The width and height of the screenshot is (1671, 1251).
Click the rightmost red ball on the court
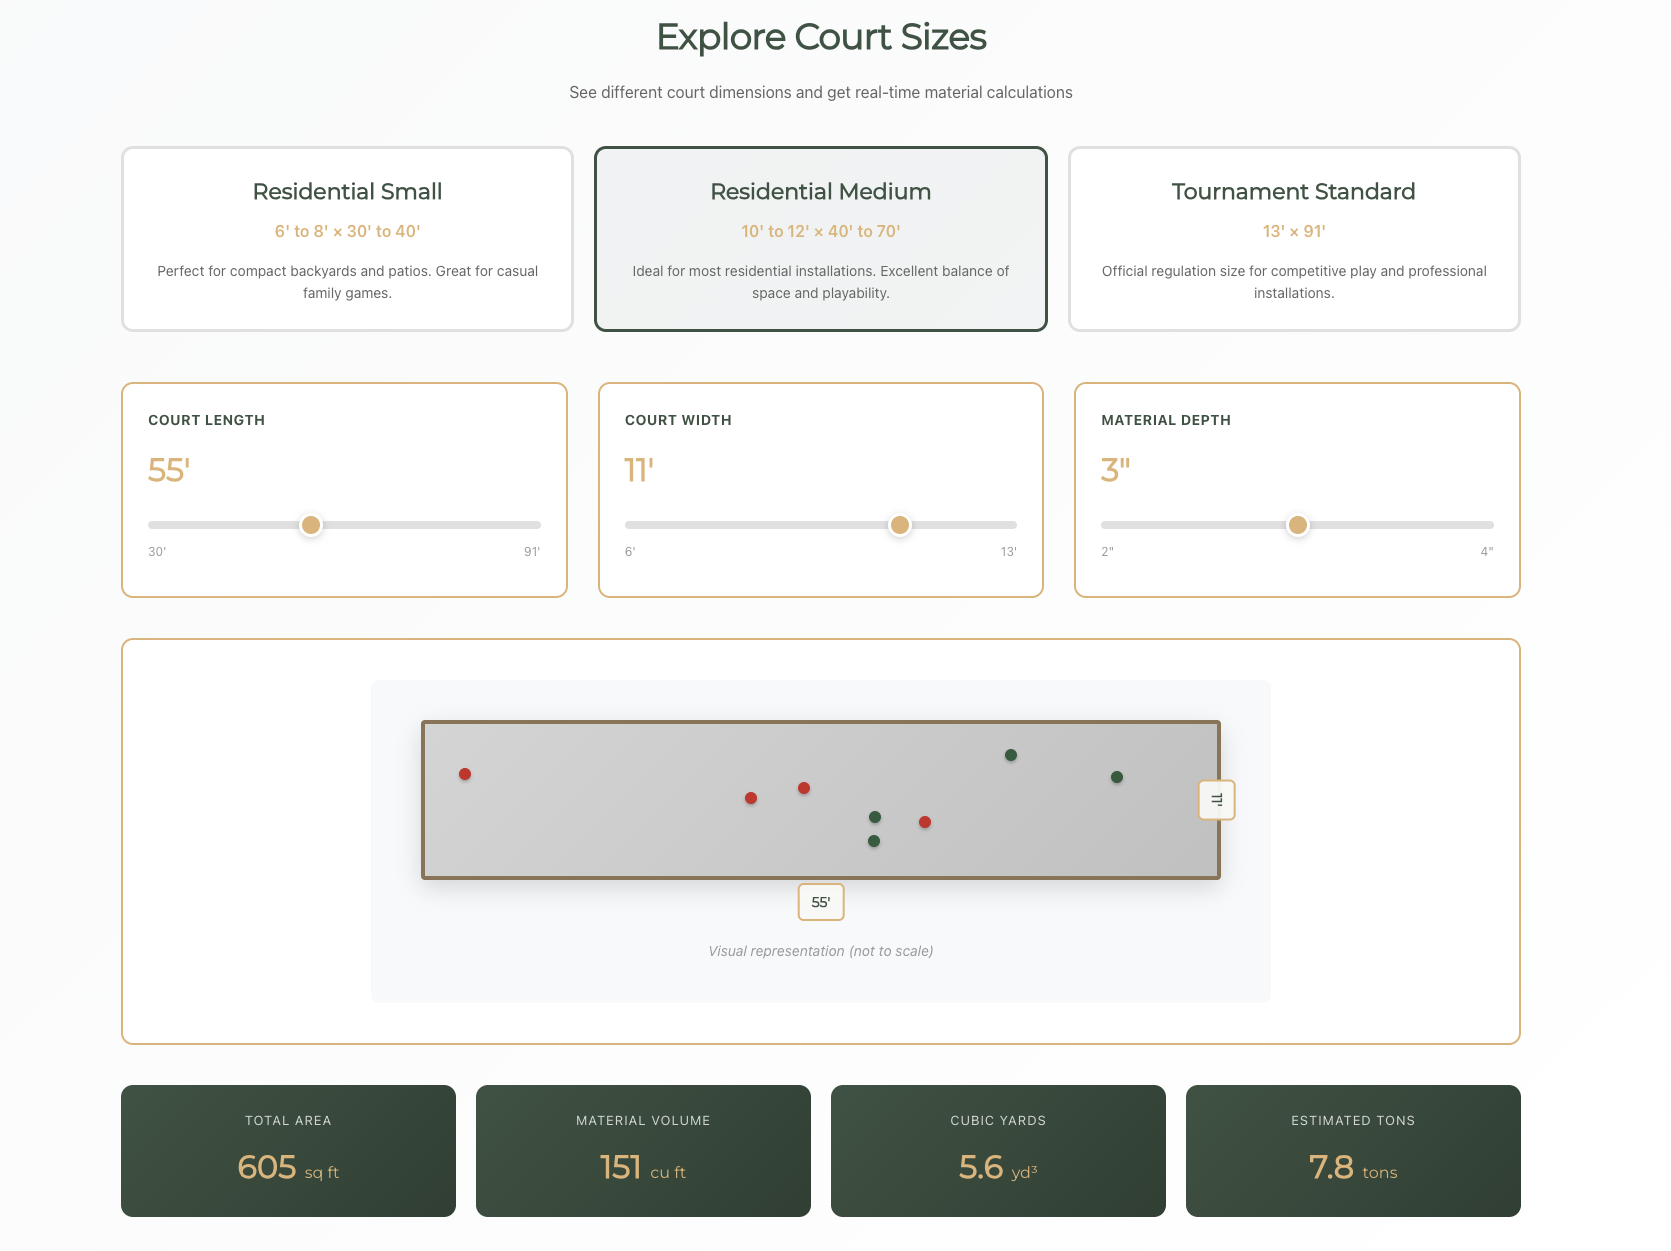point(925,822)
